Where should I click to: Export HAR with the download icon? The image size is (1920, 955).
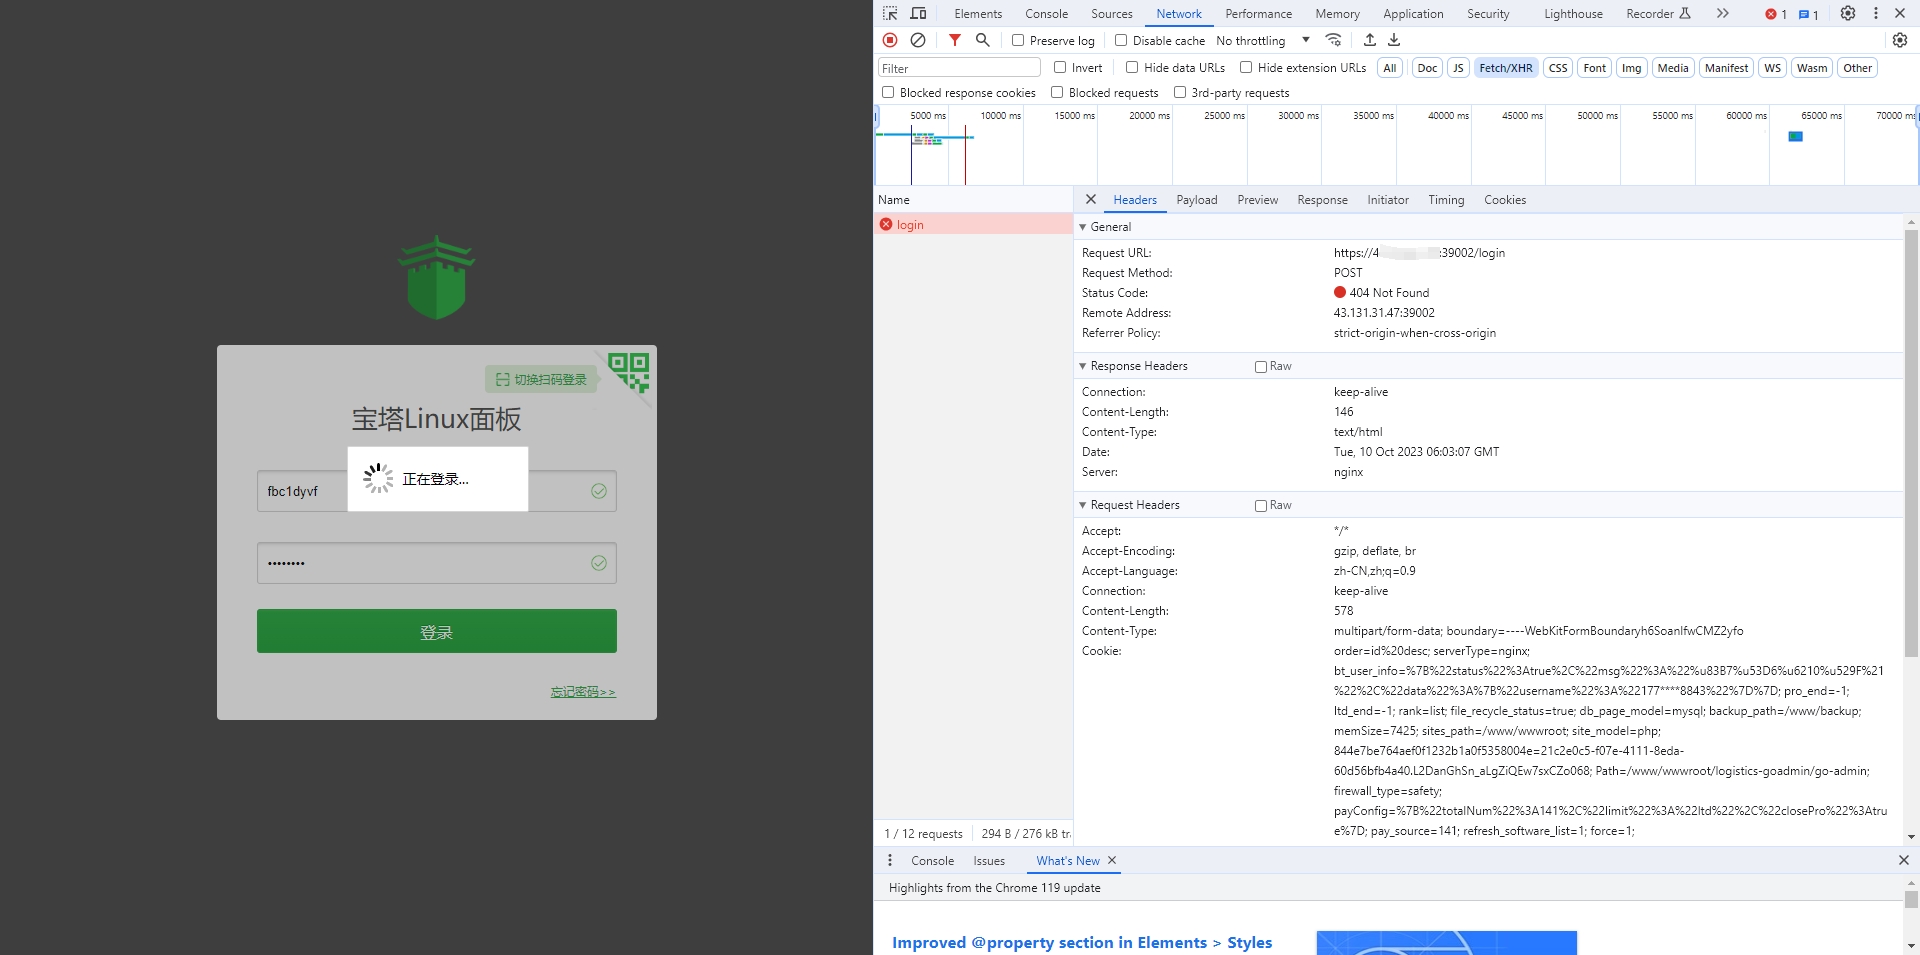tap(1394, 40)
